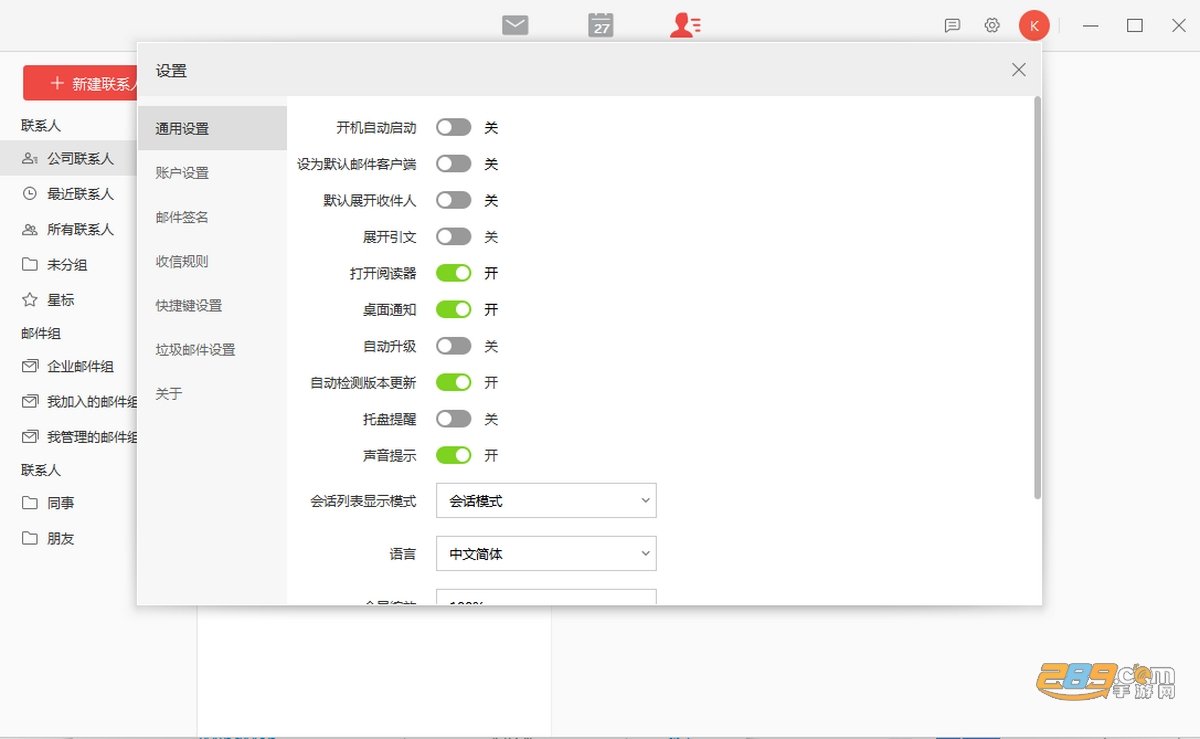This screenshot has height=739, width=1200.
Task: Close the 设置 dialog with the X
Action: pyautogui.click(x=1019, y=70)
